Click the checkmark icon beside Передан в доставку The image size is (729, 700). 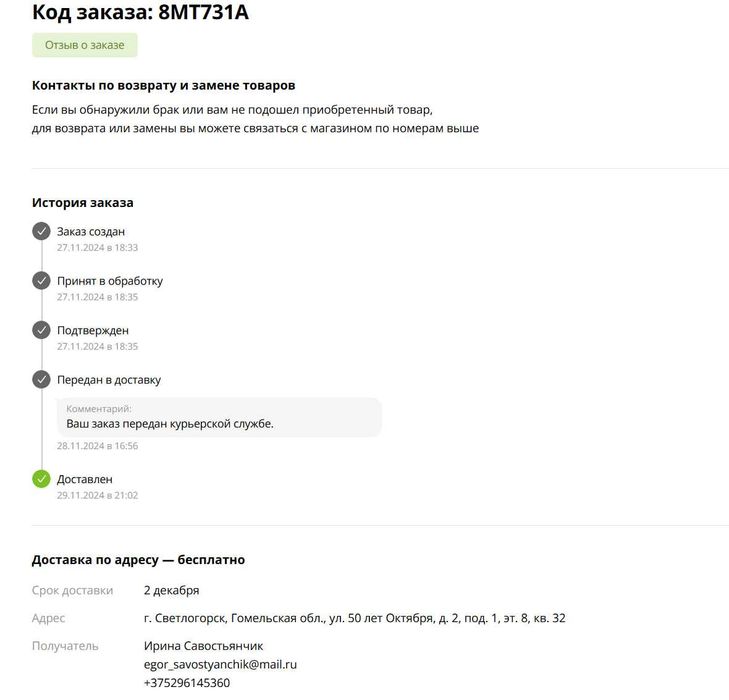pyautogui.click(x=41, y=380)
